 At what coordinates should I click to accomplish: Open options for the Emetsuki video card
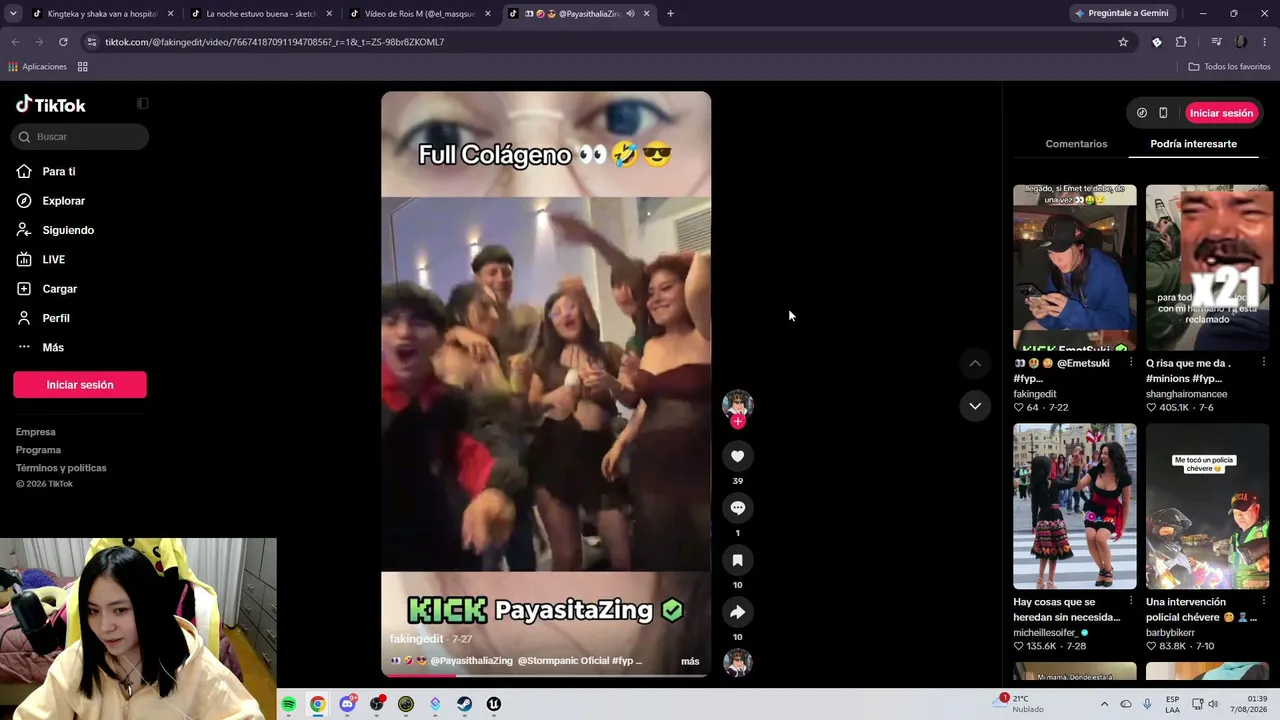1131,363
